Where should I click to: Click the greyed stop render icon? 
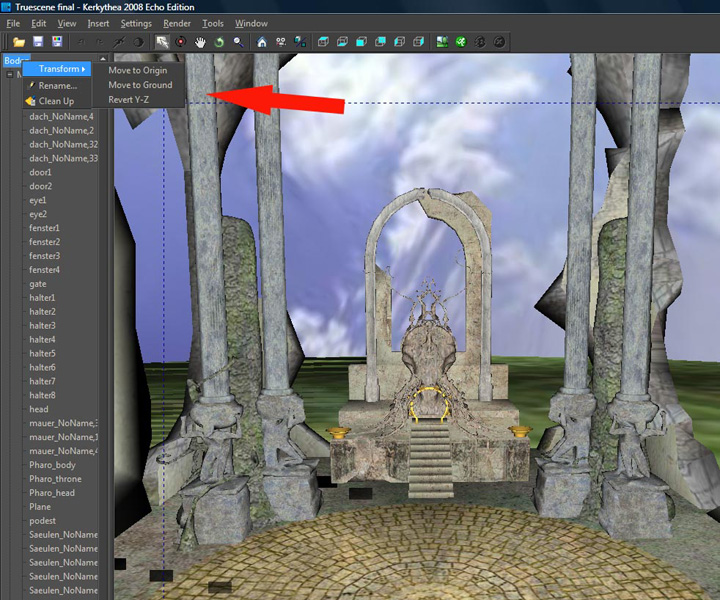499,42
